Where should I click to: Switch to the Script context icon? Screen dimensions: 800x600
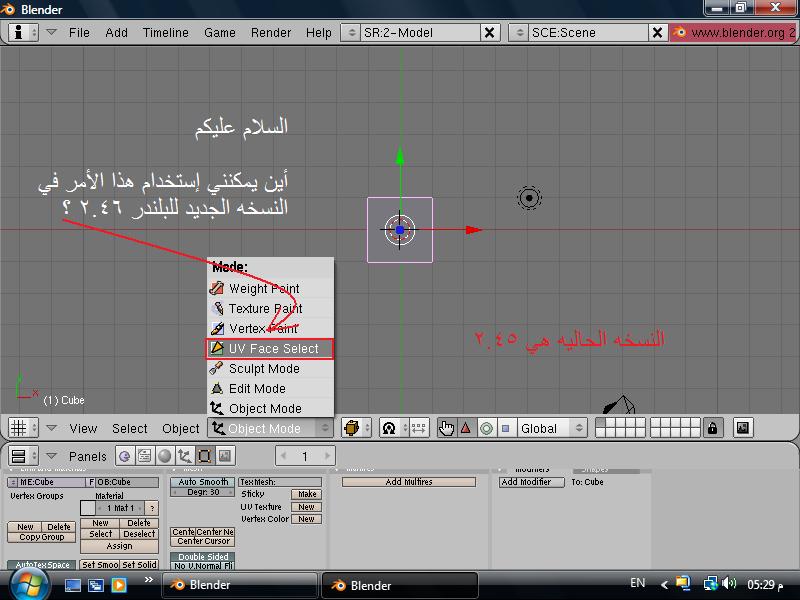pyautogui.click(x=145, y=456)
